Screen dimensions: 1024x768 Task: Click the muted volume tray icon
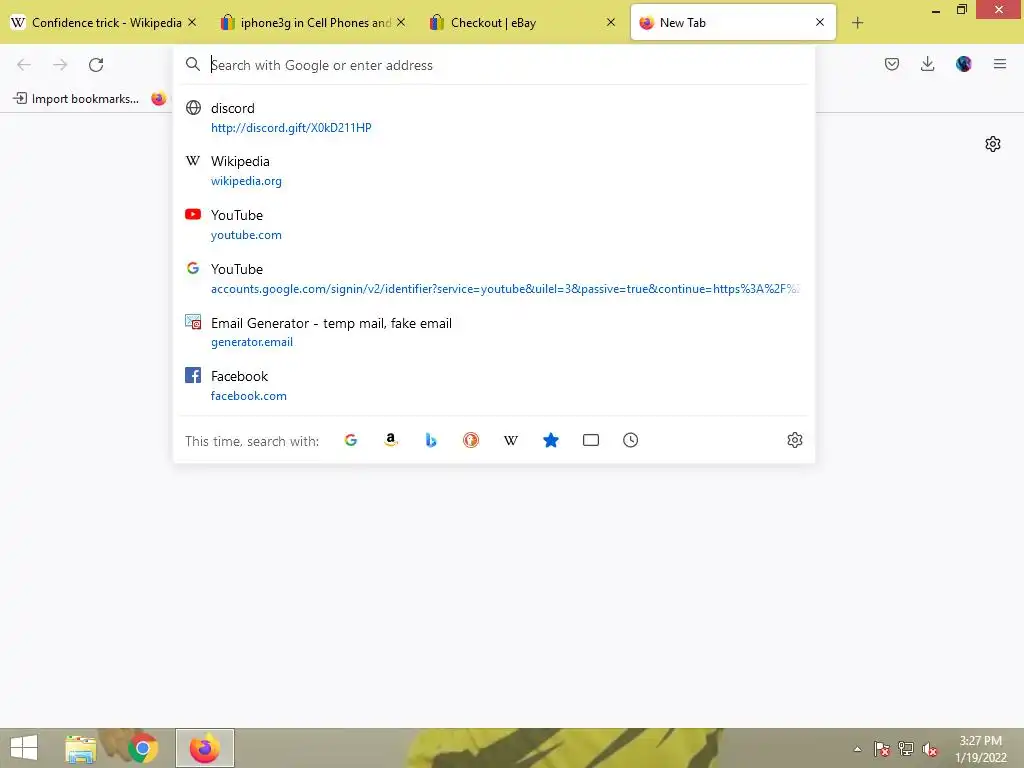click(929, 749)
